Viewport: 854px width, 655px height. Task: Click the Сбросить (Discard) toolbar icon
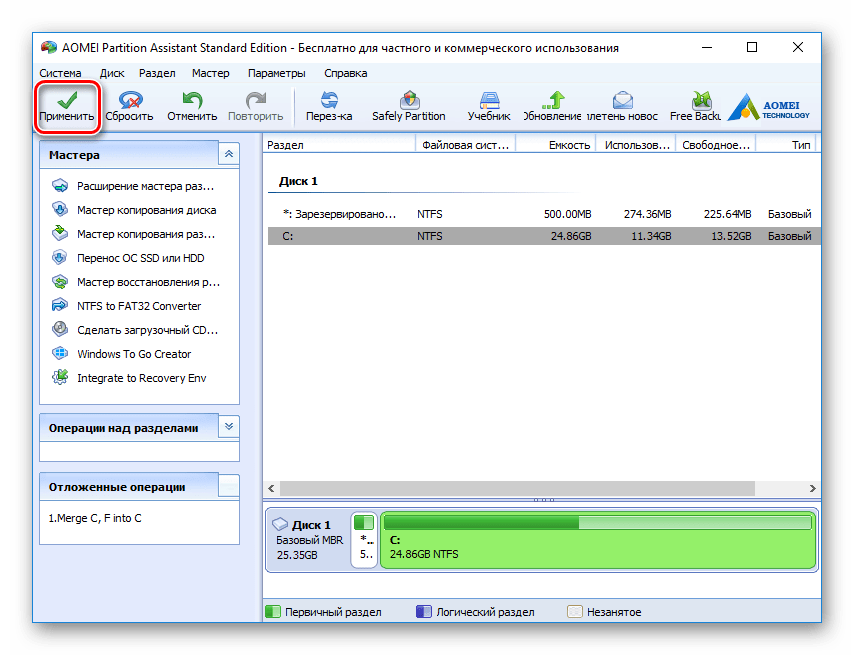tap(129, 100)
